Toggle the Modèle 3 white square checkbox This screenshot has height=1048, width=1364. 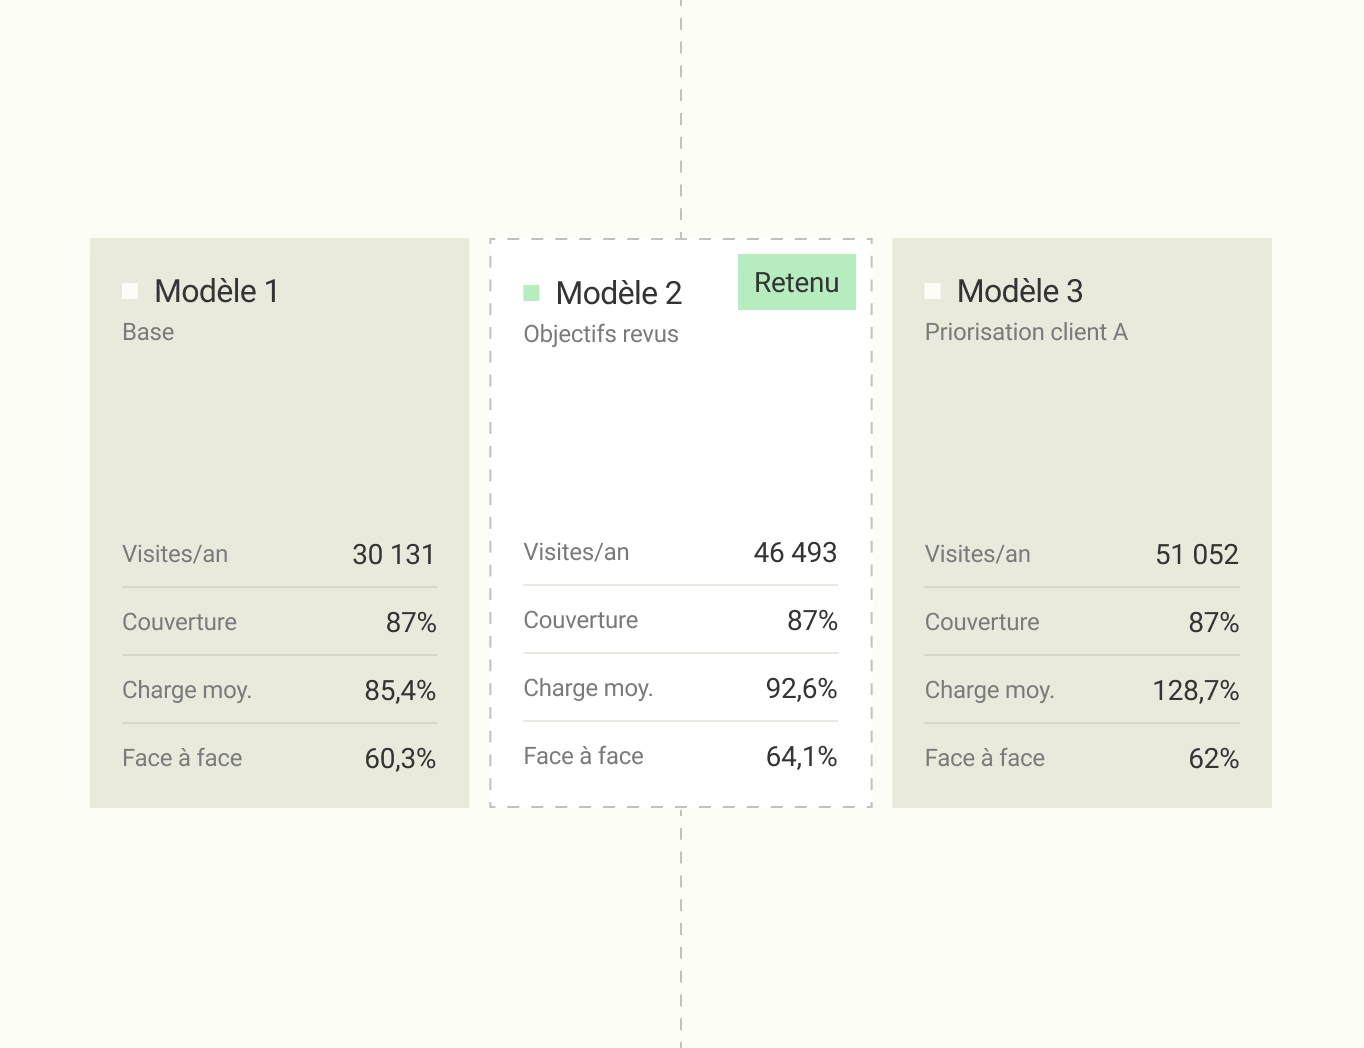click(933, 291)
